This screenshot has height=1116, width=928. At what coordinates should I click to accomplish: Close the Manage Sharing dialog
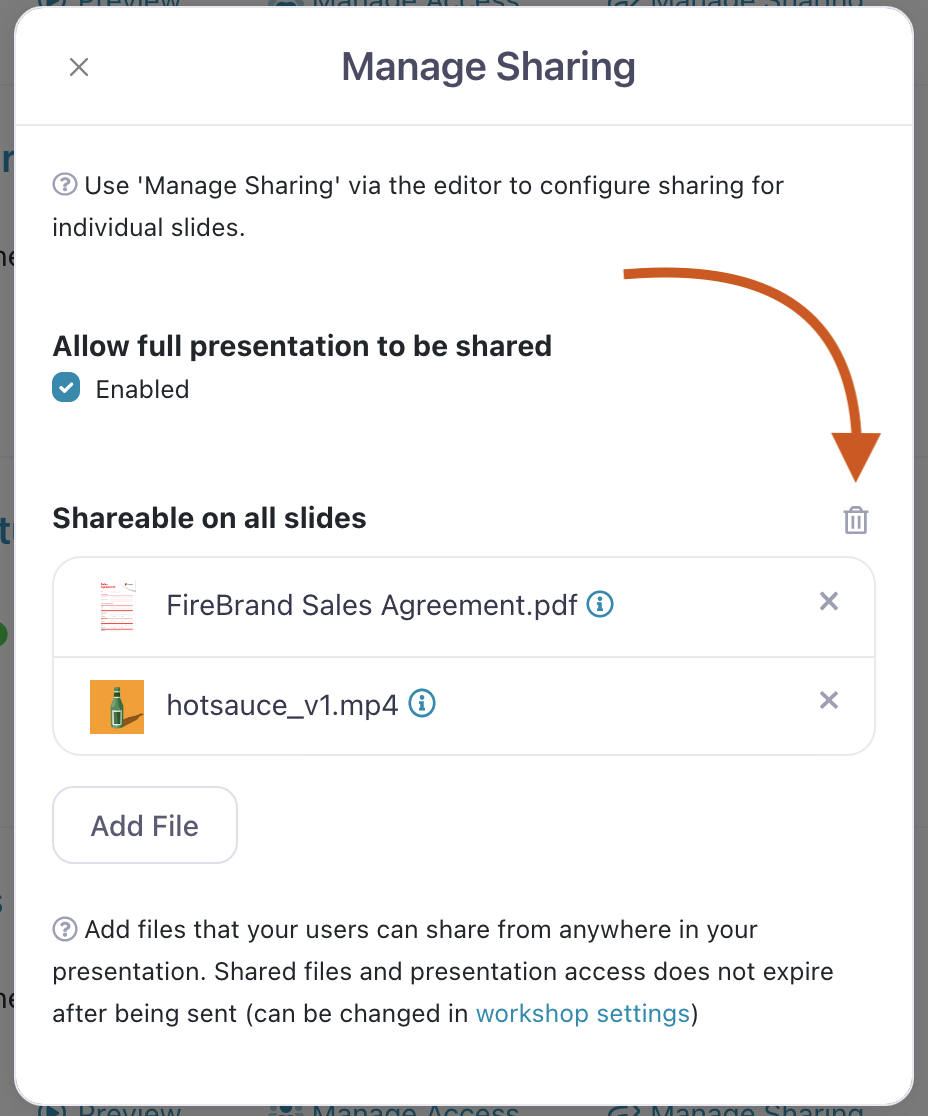[x=79, y=67]
